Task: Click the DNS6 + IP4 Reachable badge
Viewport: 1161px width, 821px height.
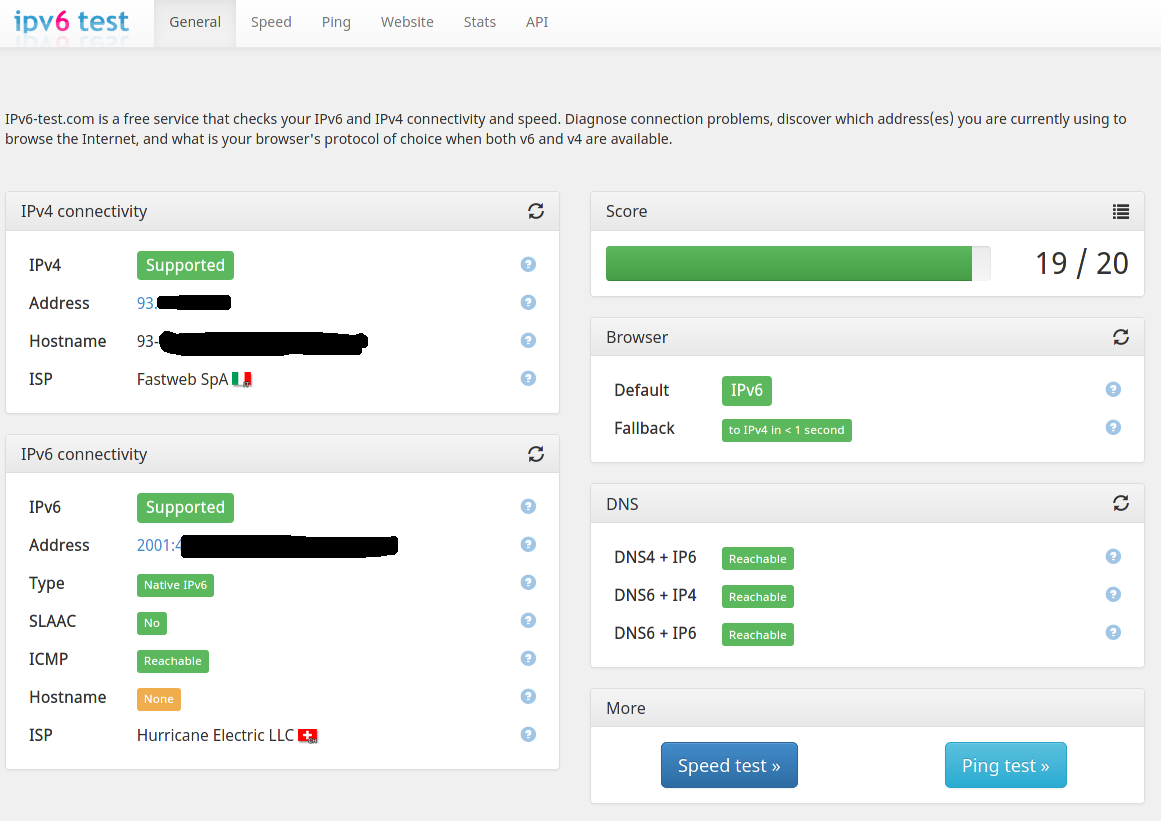Action: tap(757, 597)
